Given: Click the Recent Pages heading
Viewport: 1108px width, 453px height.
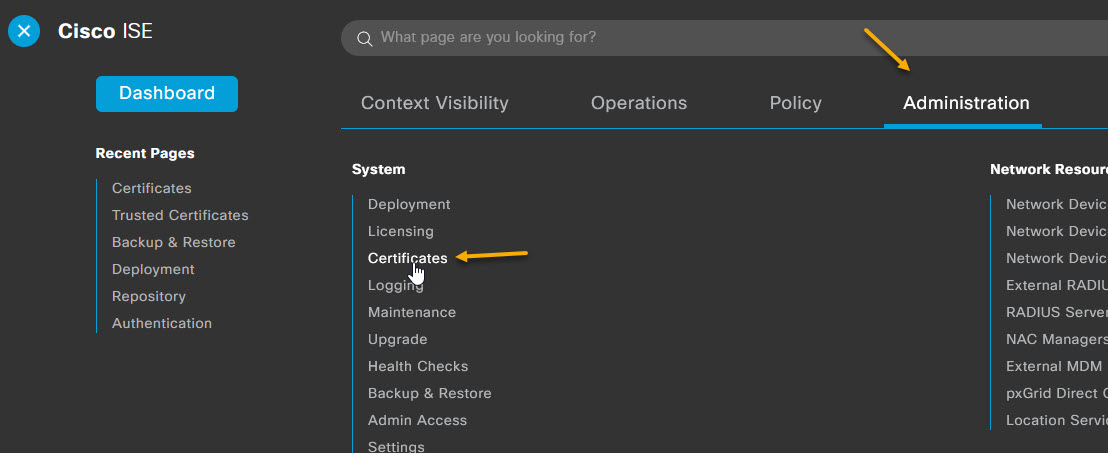Looking at the screenshot, I should tap(145, 153).
